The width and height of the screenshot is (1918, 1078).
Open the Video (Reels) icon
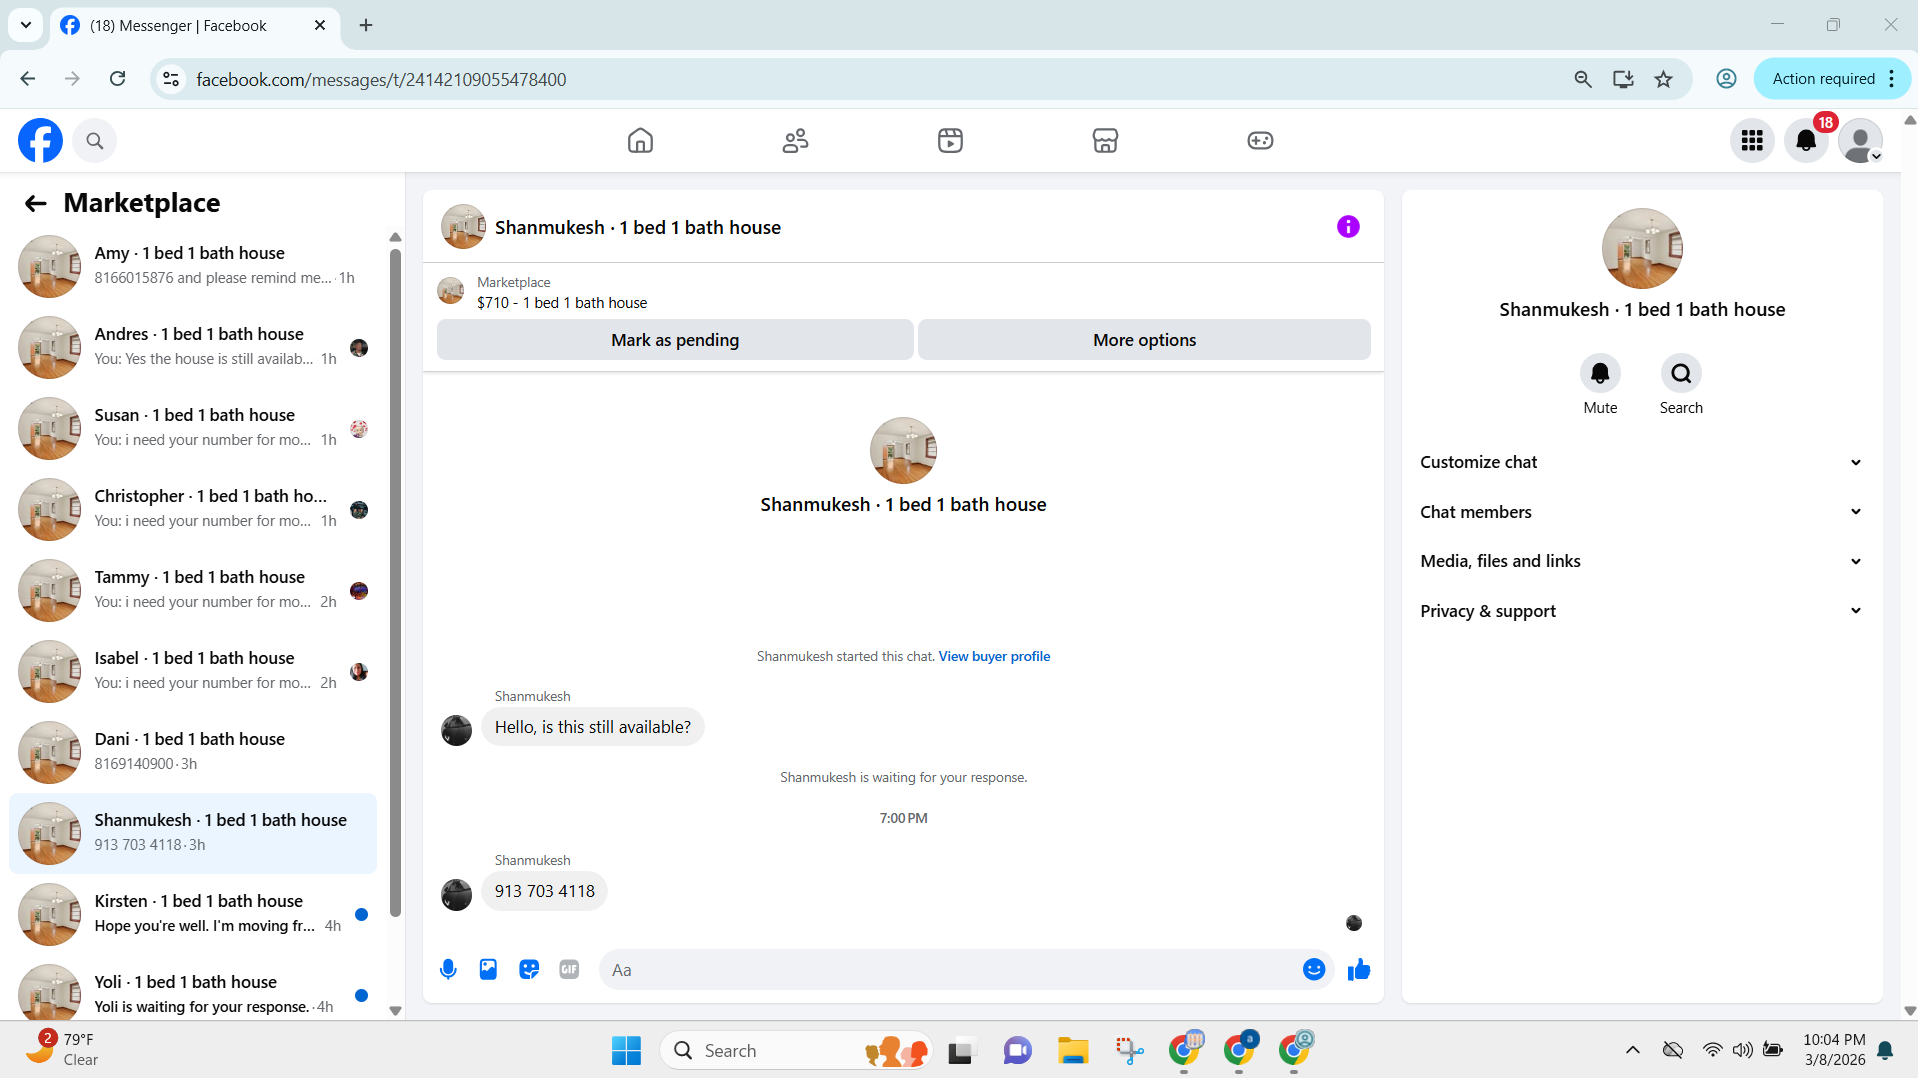(950, 141)
